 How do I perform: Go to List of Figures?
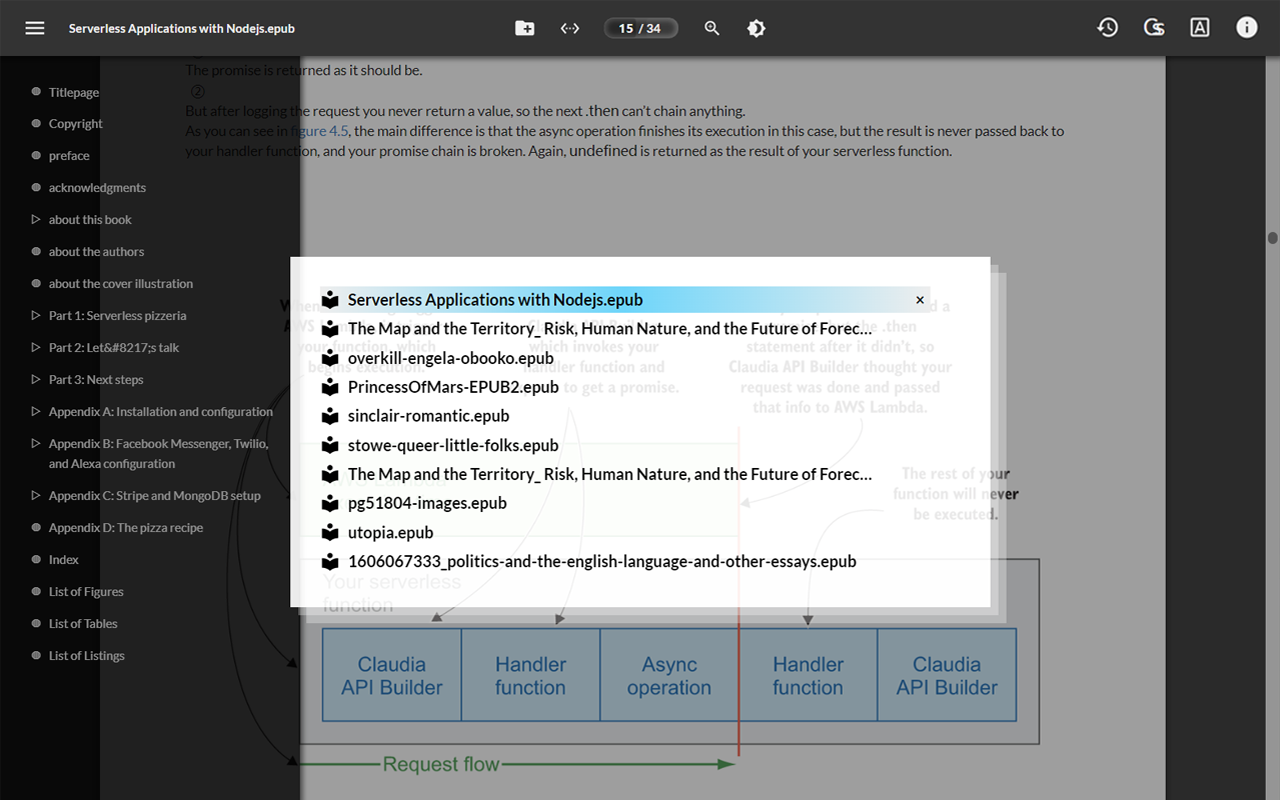tap(86, 592)
